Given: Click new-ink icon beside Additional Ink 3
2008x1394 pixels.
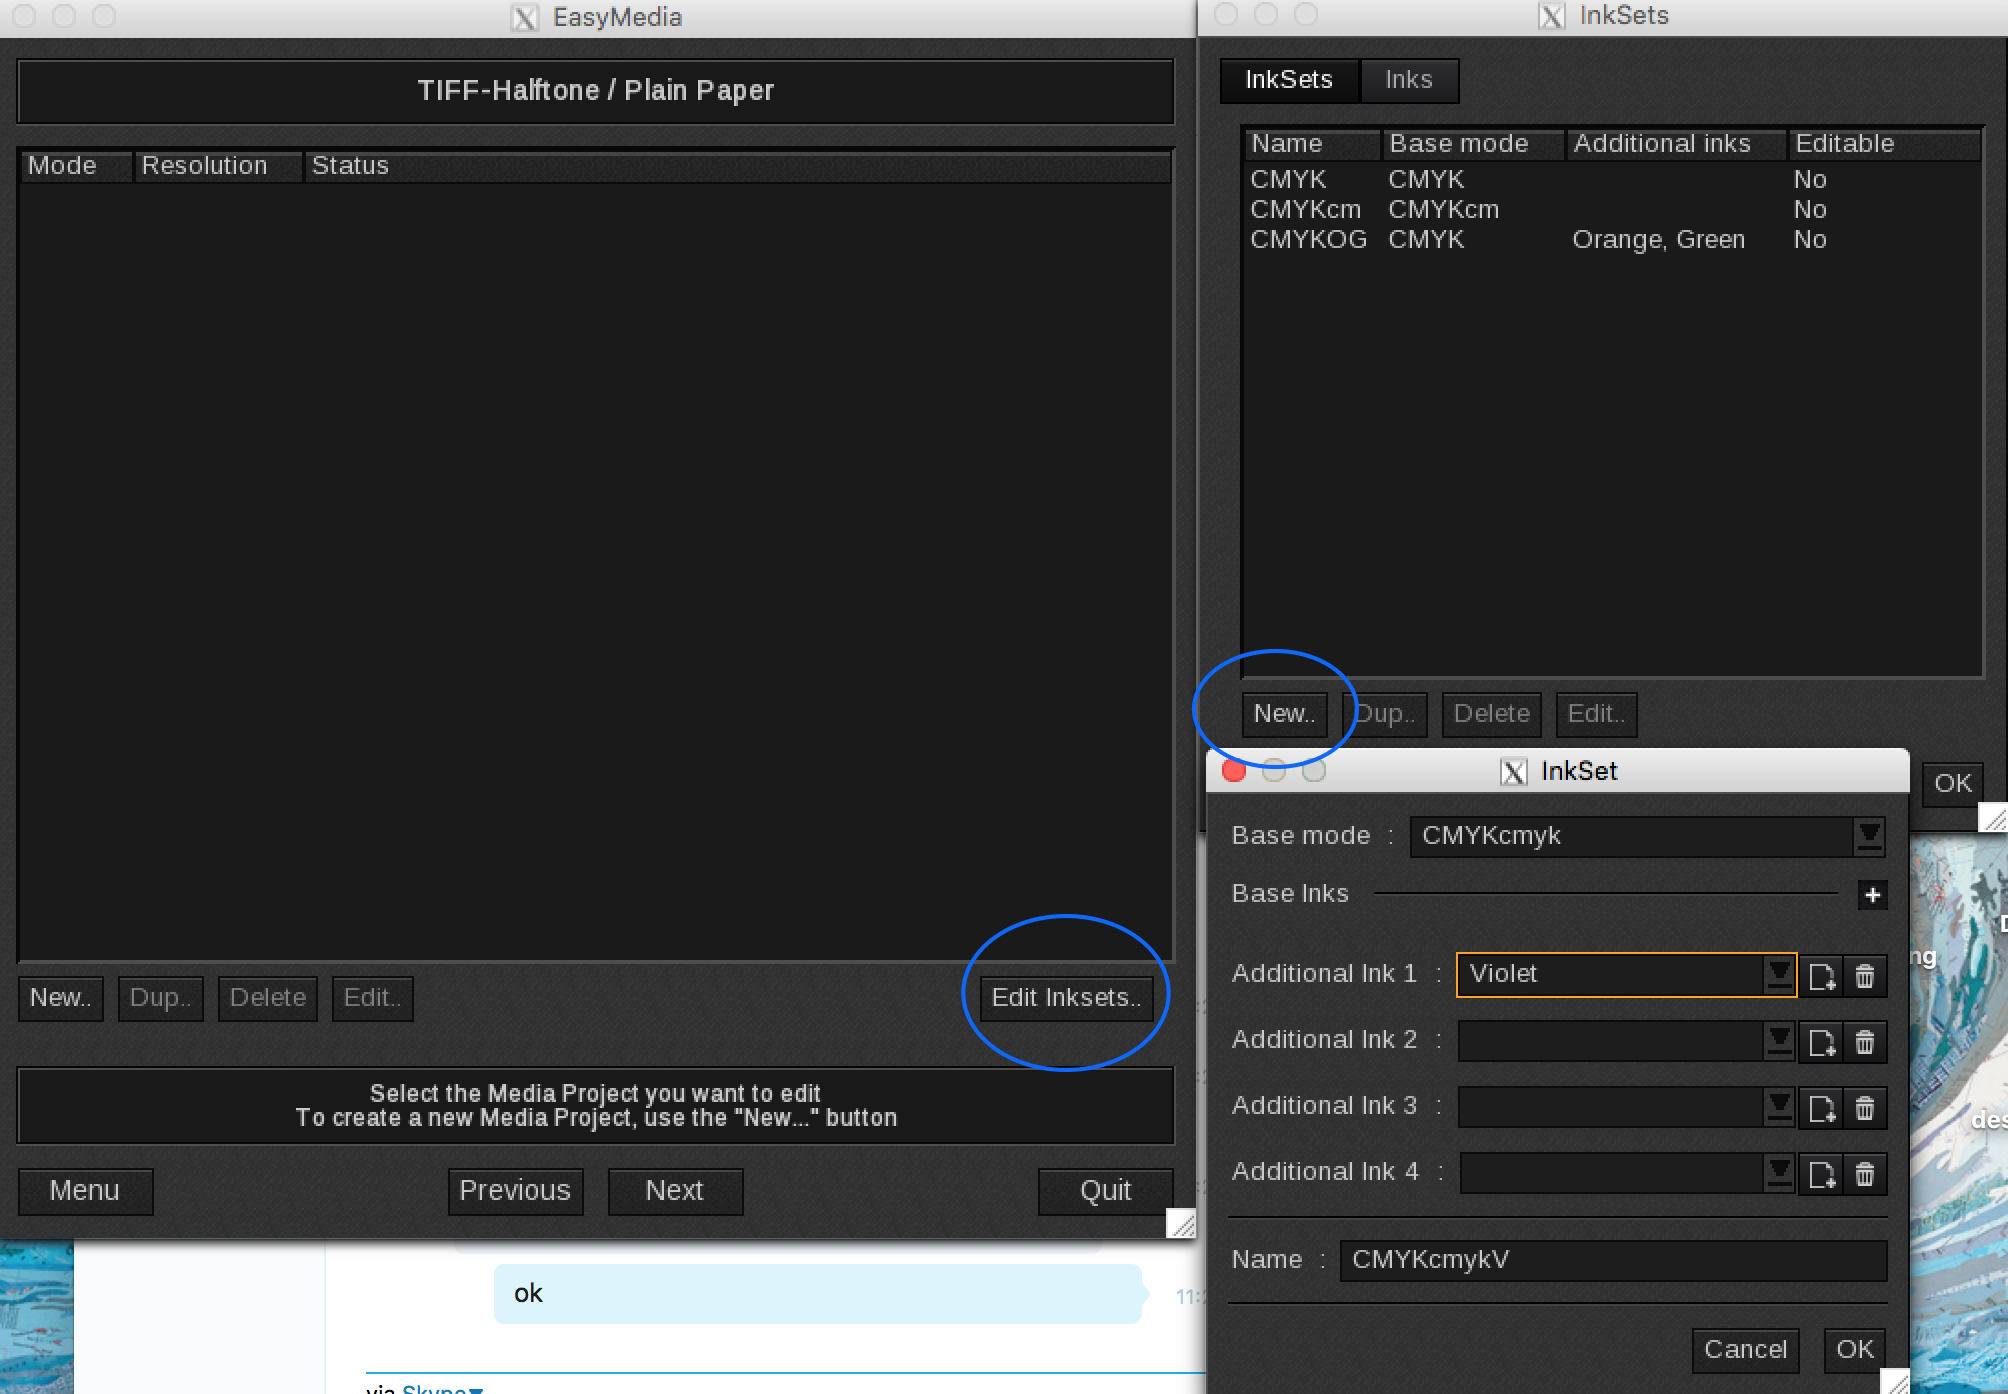Looking at the screenshot, I should 1821,1108.
